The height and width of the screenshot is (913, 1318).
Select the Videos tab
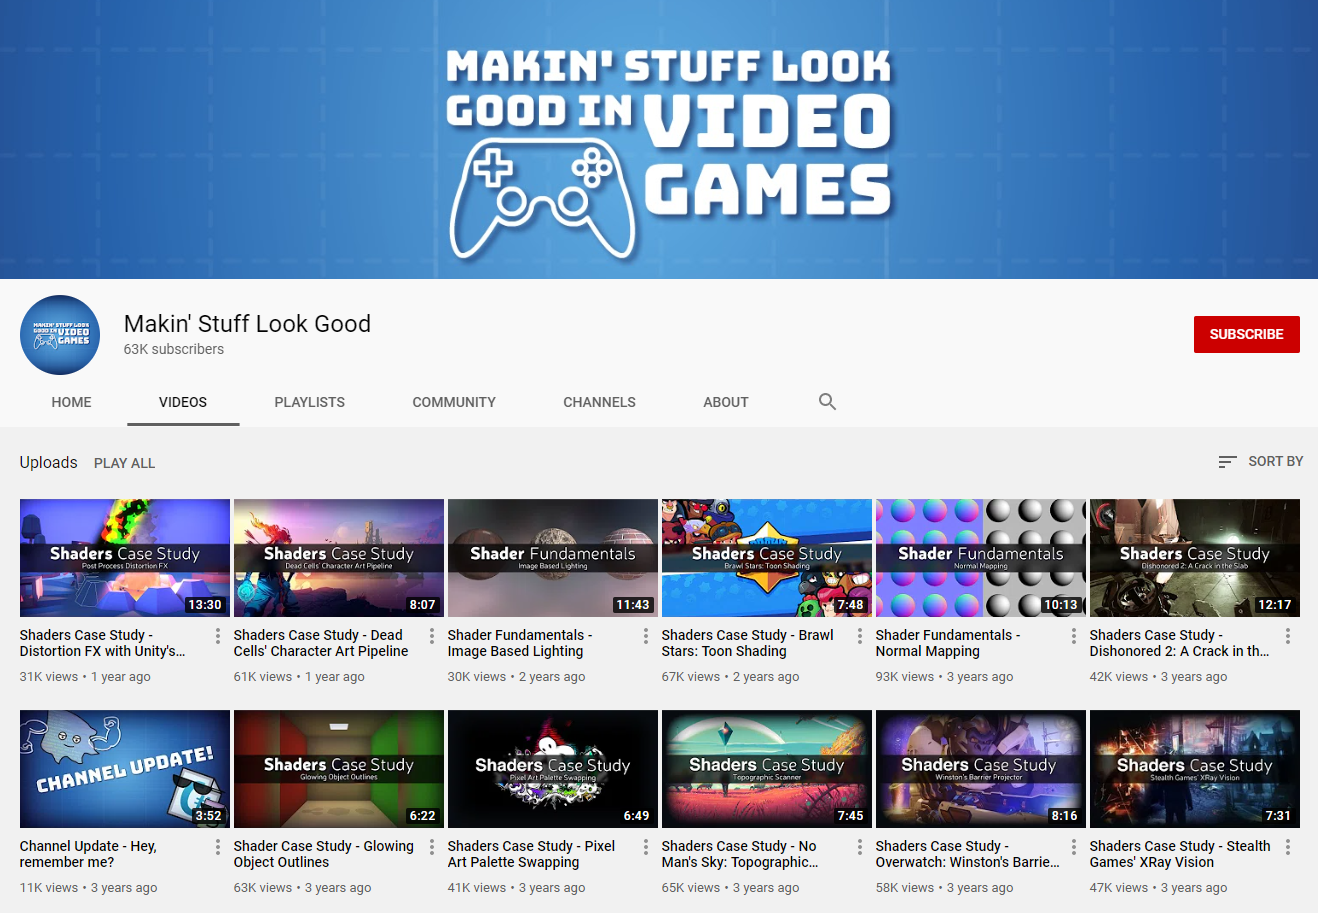(183, 402)
